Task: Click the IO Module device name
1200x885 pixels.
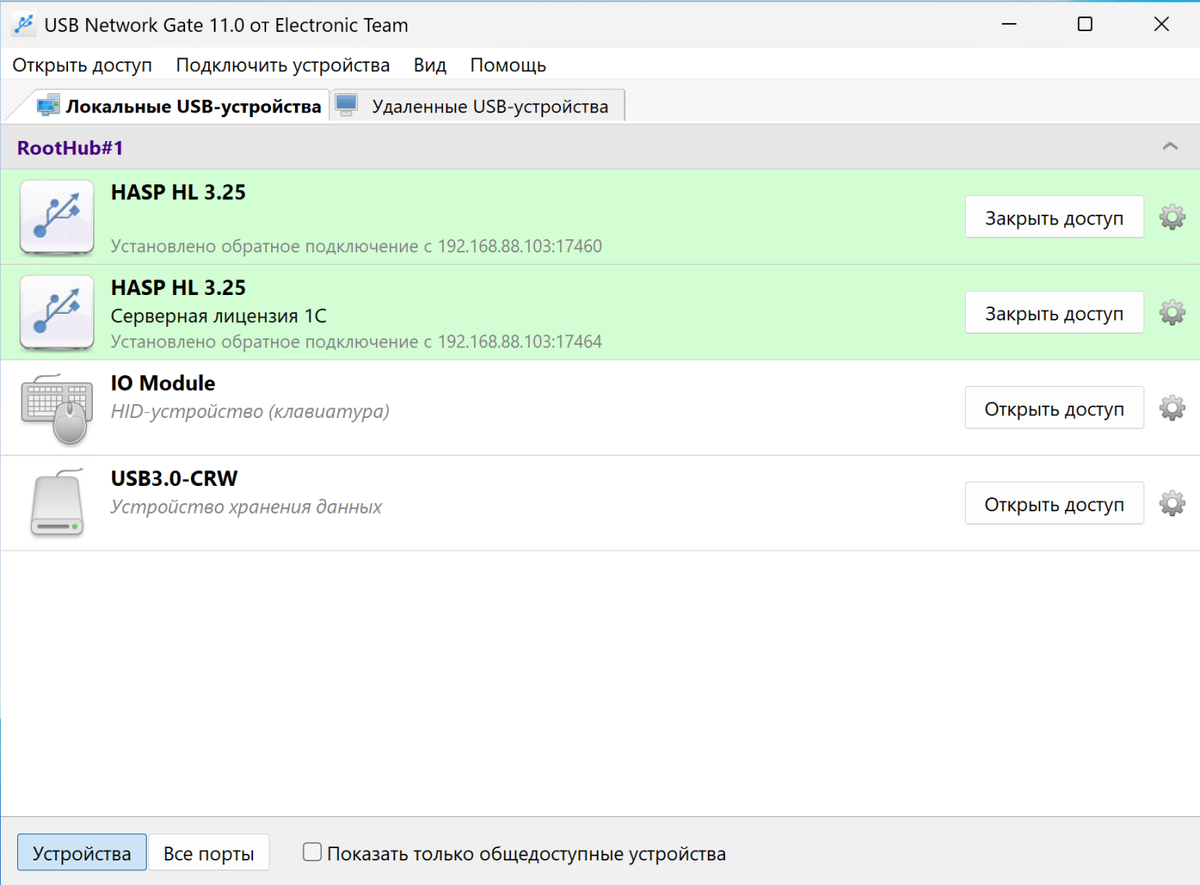Action: tap(163, 383)
